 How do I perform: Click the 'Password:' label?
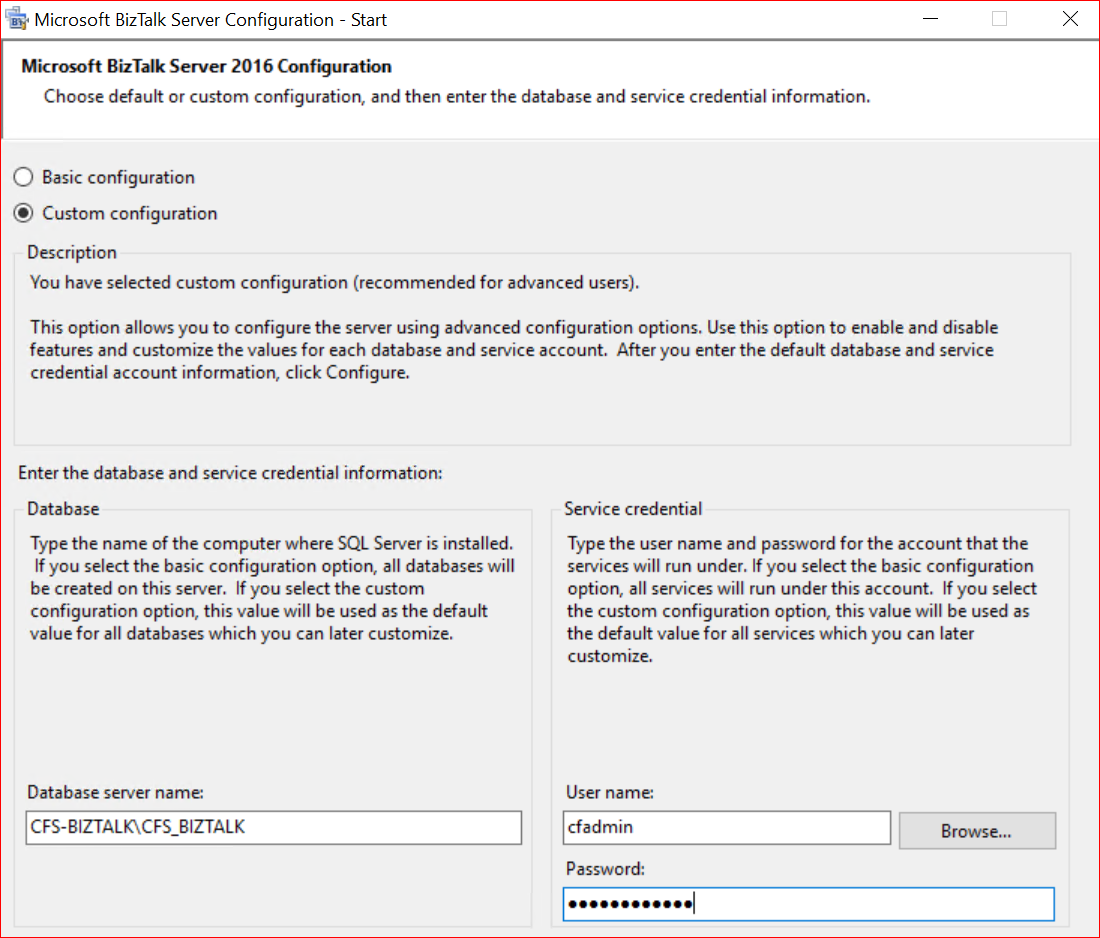(x=603, y=868)
